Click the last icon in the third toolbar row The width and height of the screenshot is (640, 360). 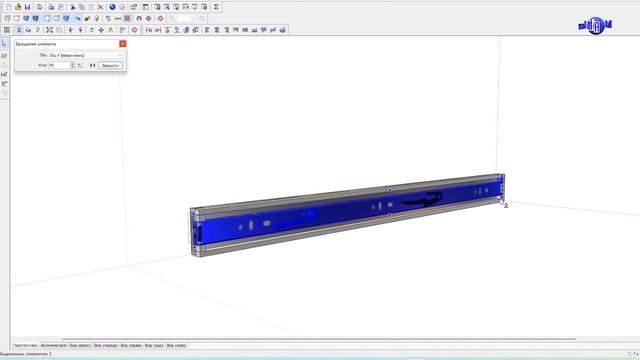(282, 30)
